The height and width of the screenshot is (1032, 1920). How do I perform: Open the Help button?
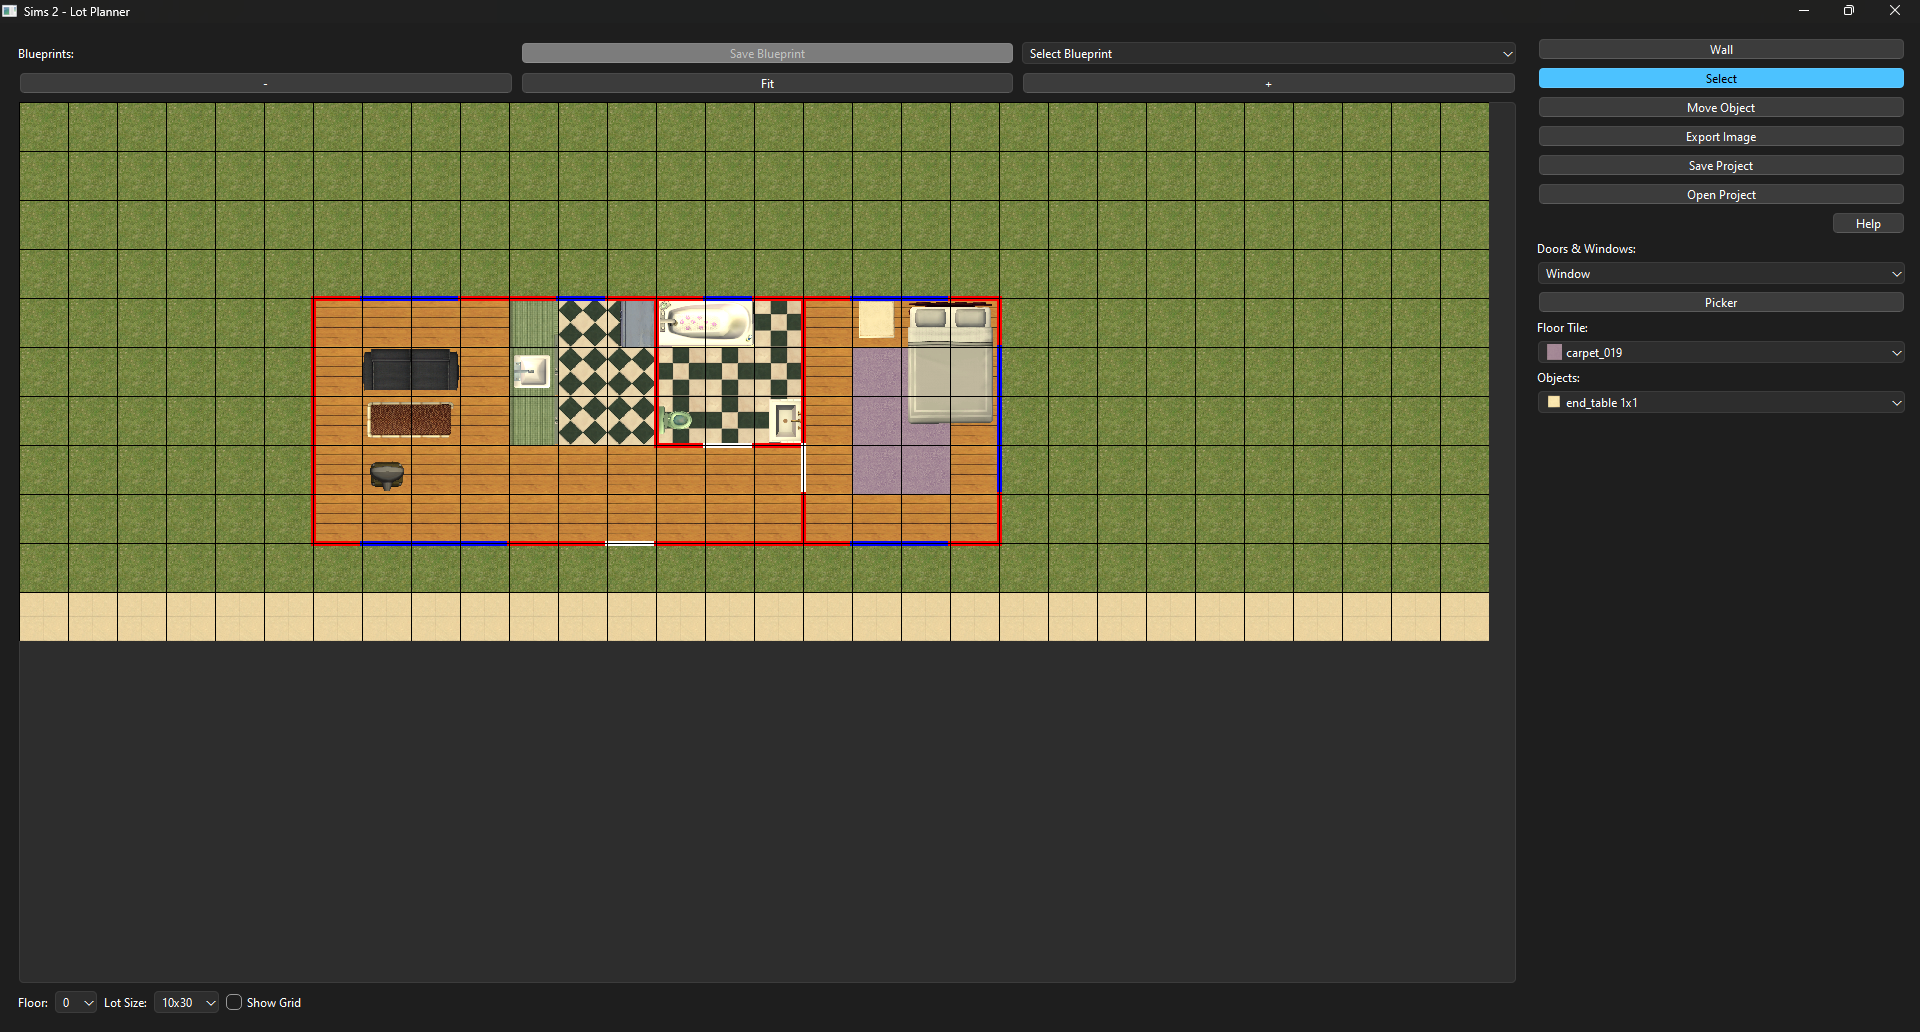[x=1868, y=223]
